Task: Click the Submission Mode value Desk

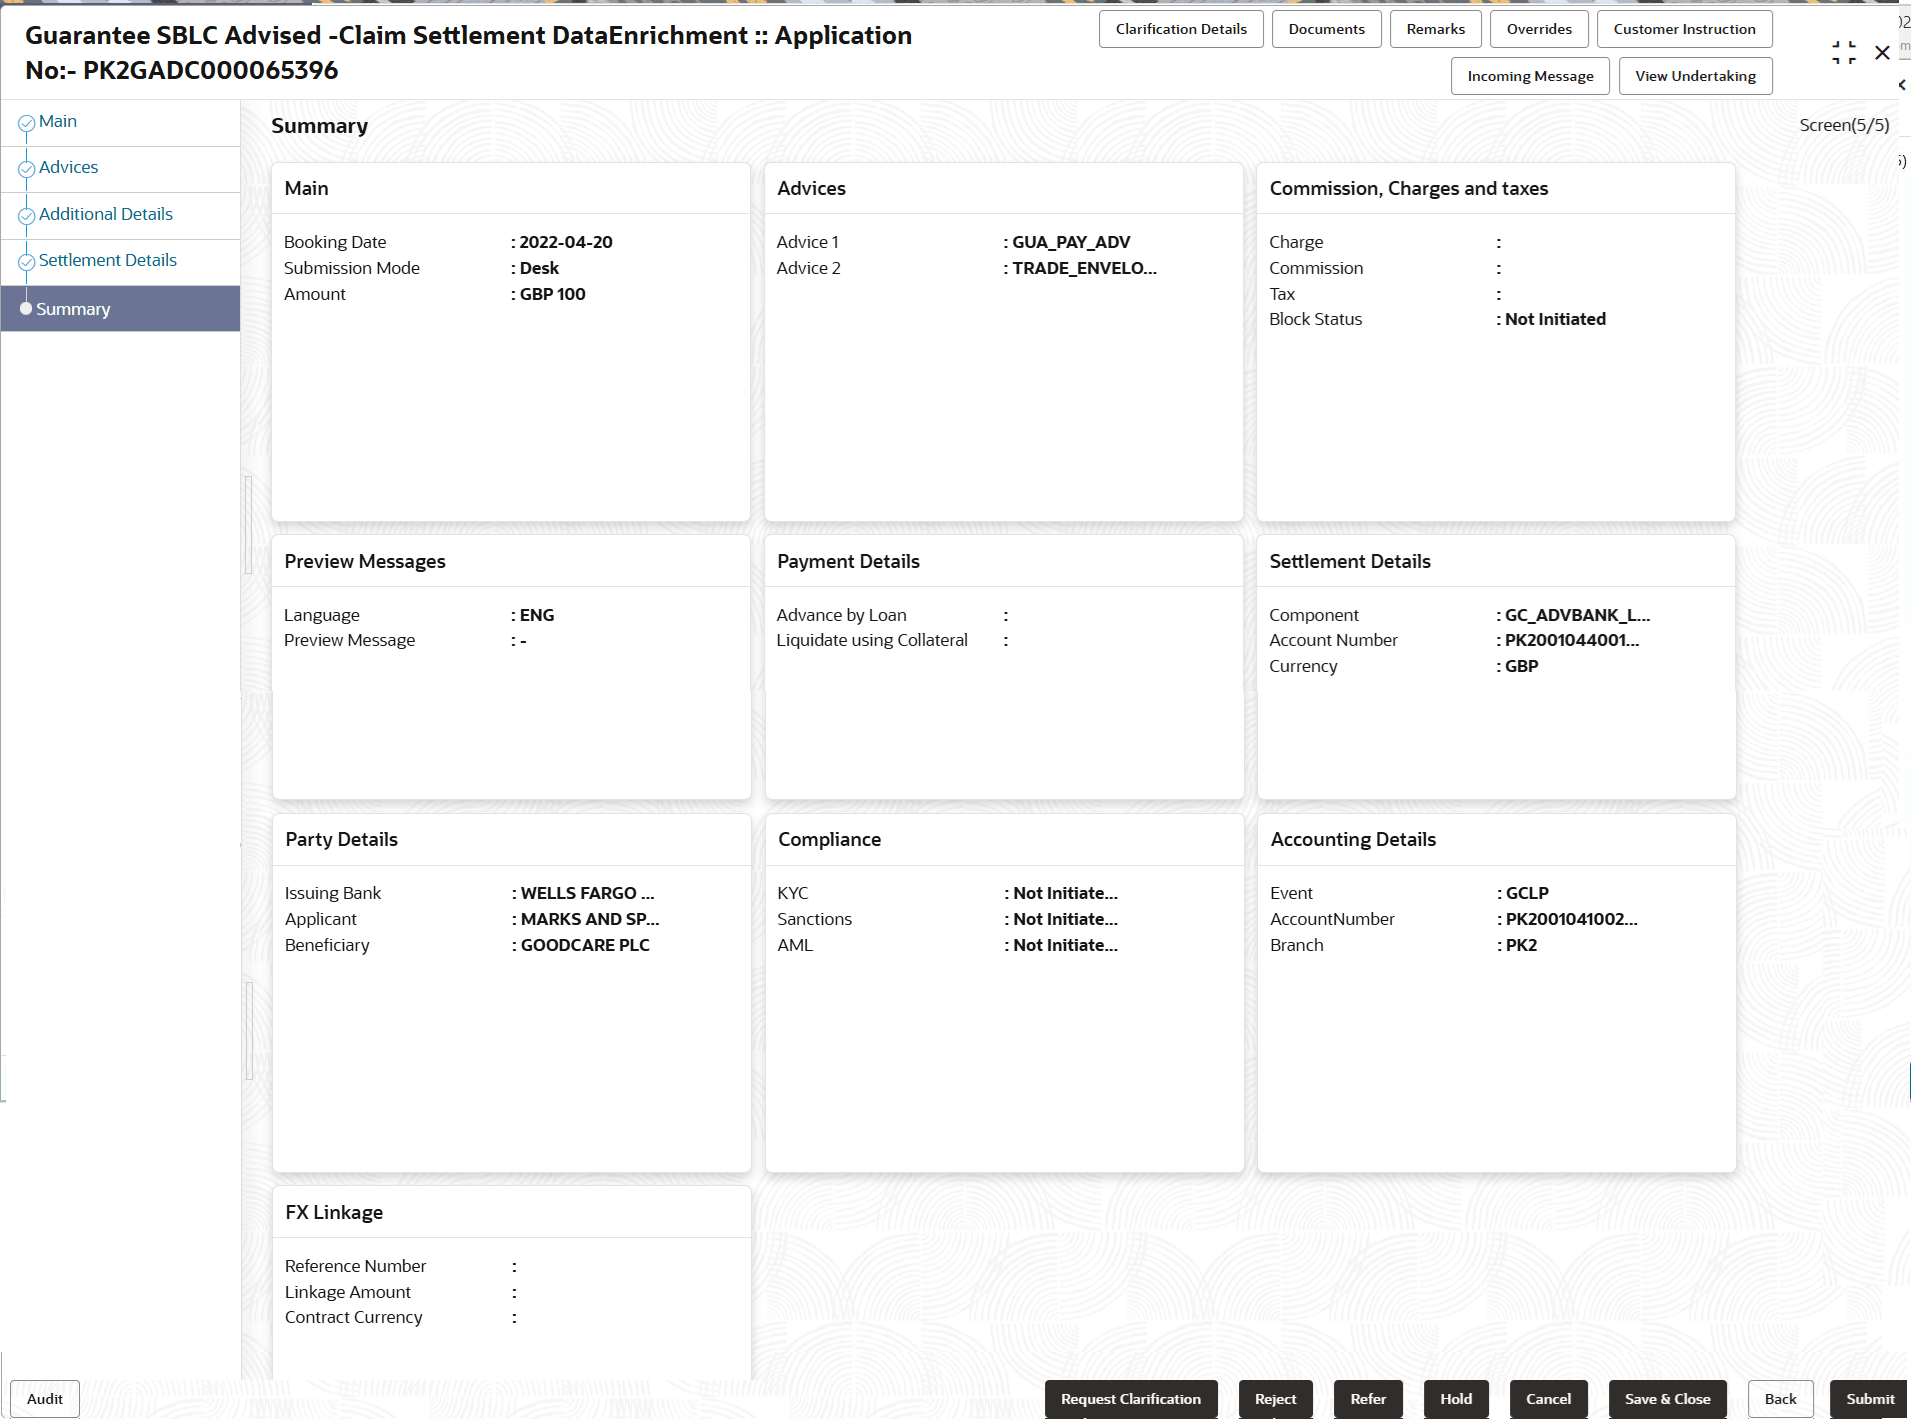Action: tap(539, 268)
